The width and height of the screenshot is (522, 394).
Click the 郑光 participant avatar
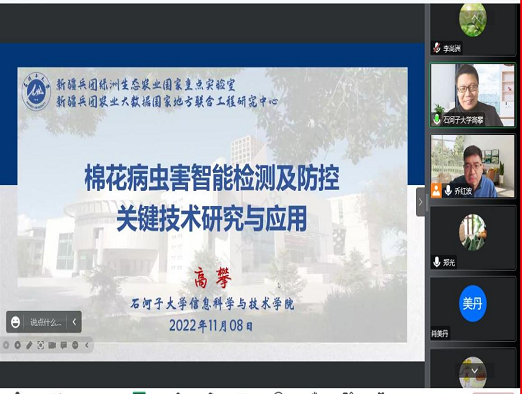pos(473,232)
